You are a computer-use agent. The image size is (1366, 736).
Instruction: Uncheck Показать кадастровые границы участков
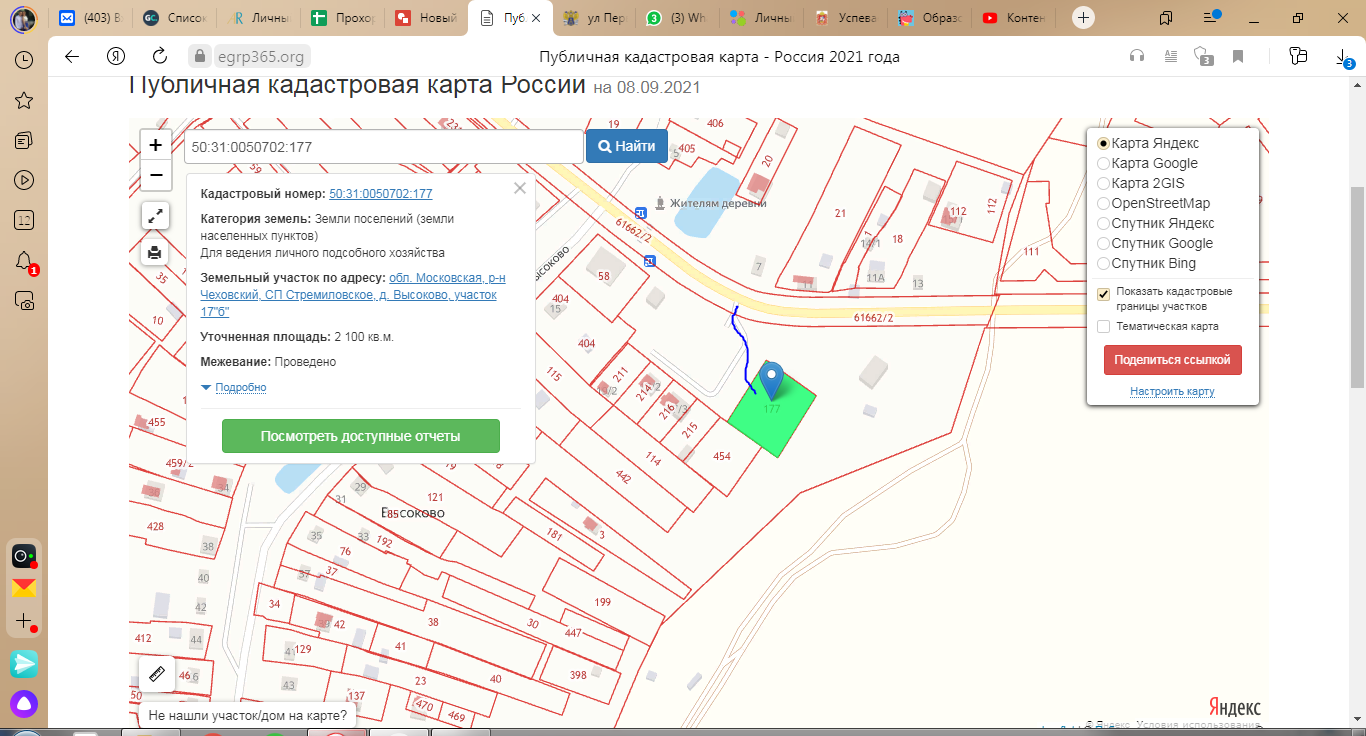tap(1104, 294)
